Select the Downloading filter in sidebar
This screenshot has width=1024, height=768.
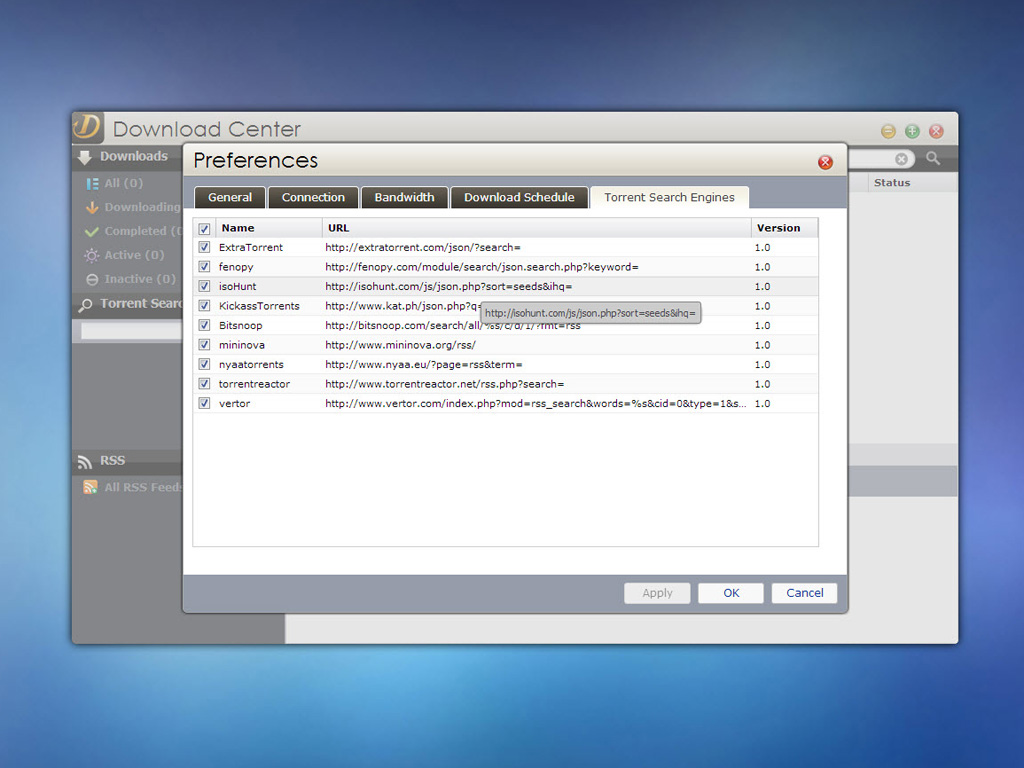coord(142,208)
